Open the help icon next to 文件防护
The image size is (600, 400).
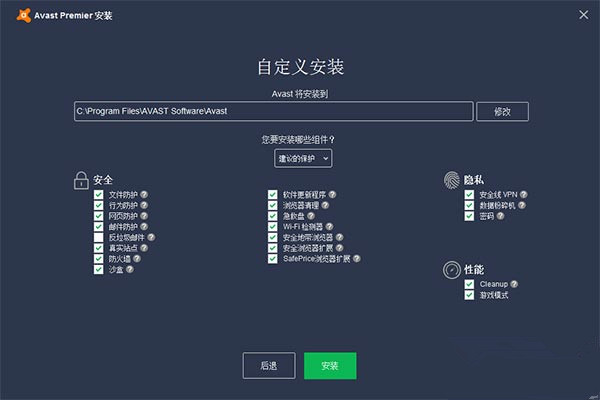click(144, 194)
